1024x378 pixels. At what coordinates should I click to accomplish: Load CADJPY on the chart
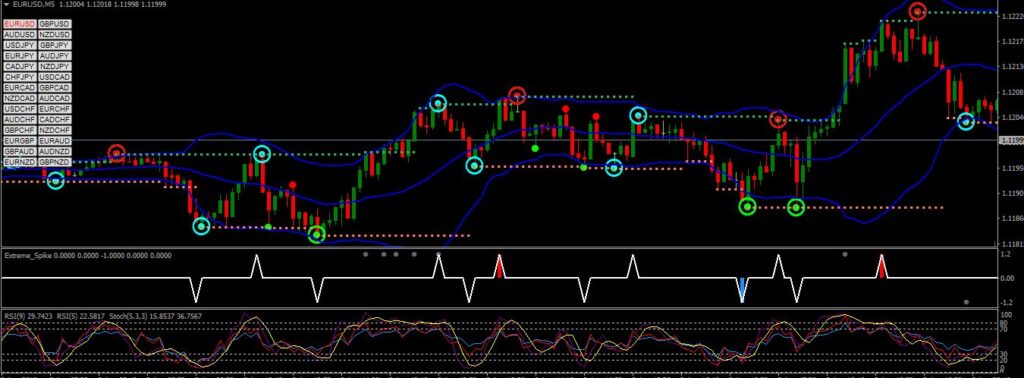click(20, 67)
